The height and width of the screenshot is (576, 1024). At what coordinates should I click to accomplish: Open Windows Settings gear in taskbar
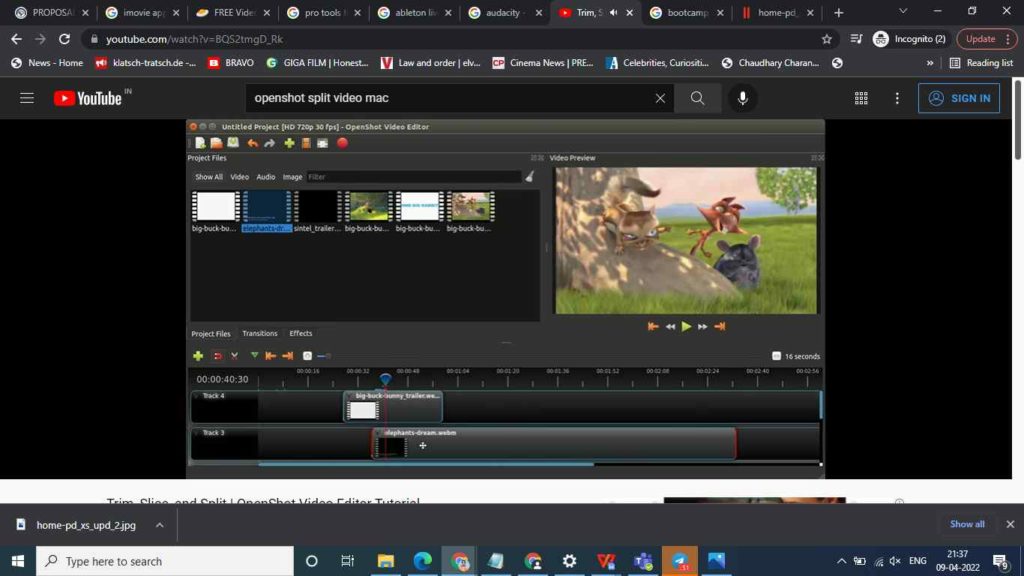point(569,561)
